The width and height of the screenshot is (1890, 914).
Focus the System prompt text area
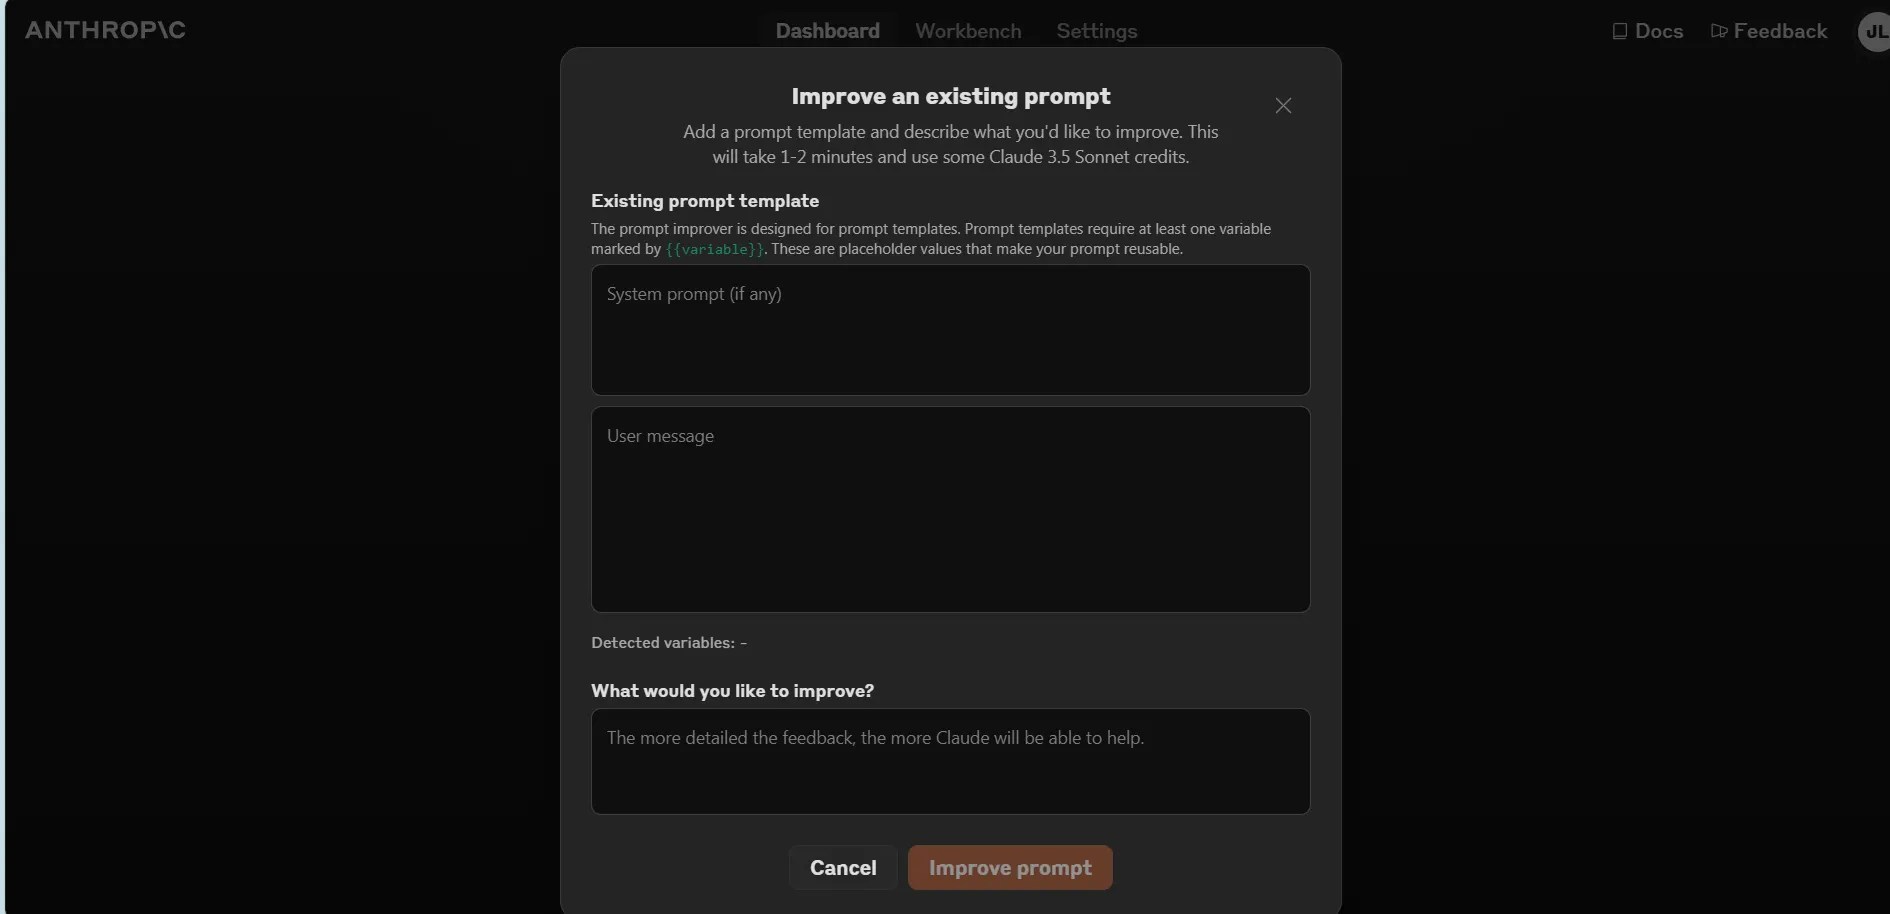coord(950,330)
